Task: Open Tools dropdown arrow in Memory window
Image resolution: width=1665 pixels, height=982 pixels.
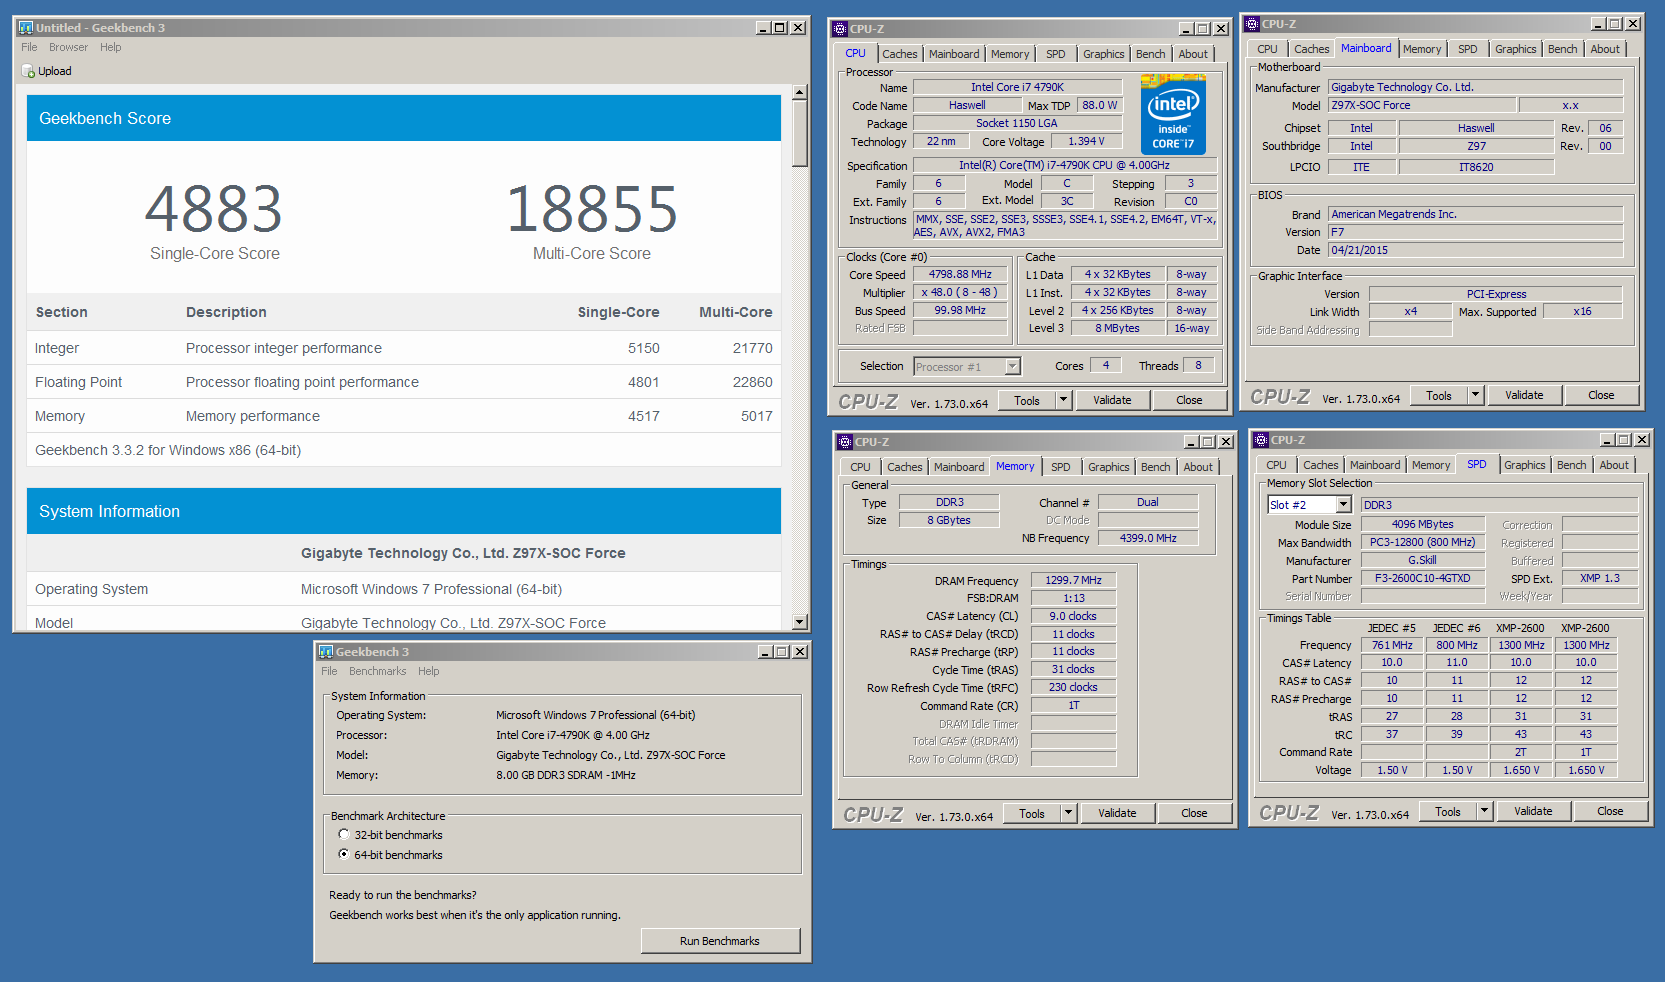Action: 1068,814
